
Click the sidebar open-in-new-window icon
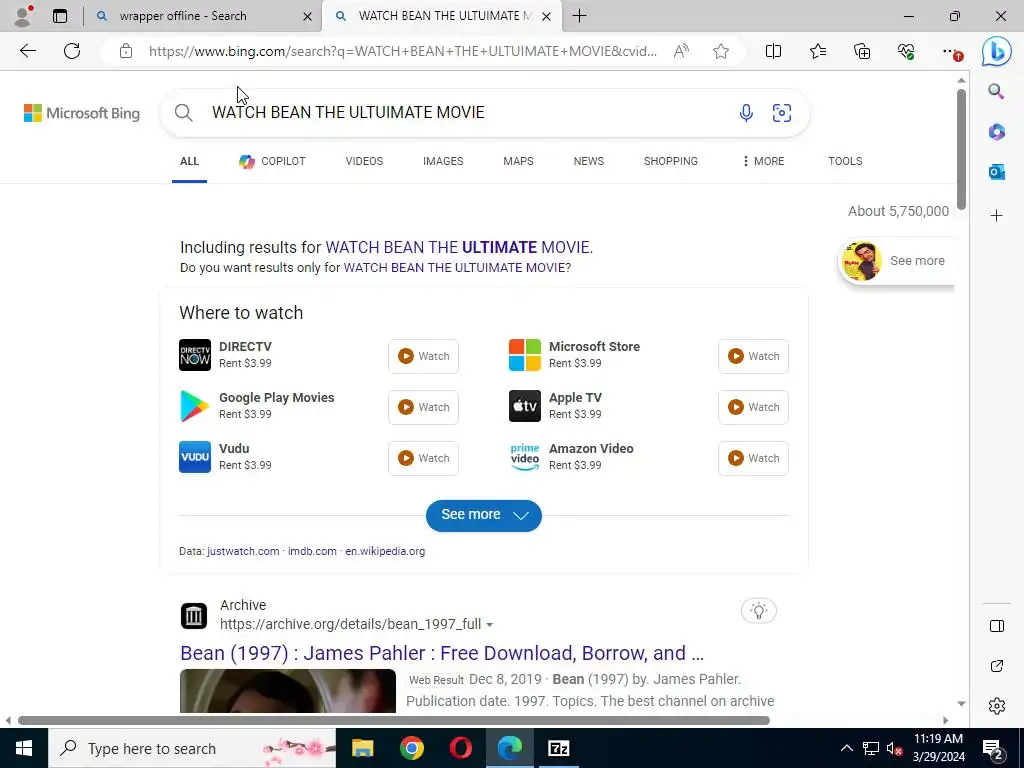[997, 666]
